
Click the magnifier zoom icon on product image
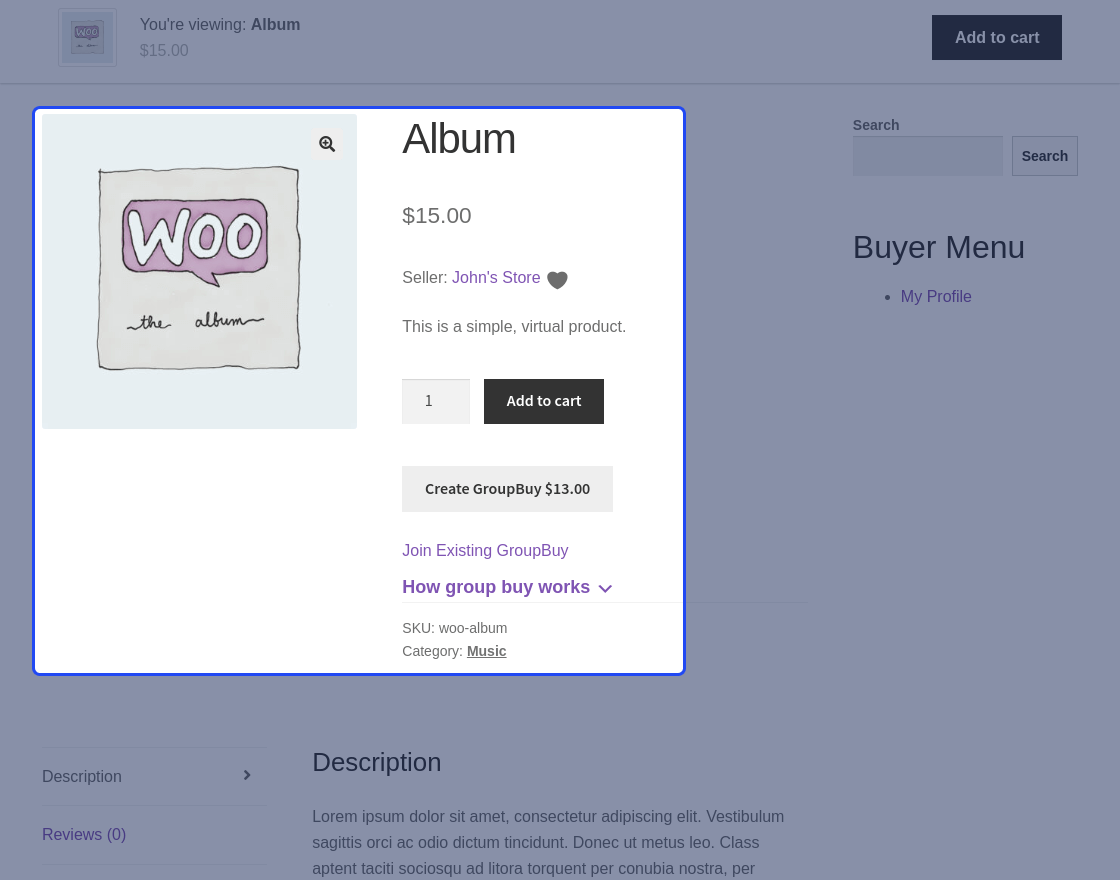327,144
